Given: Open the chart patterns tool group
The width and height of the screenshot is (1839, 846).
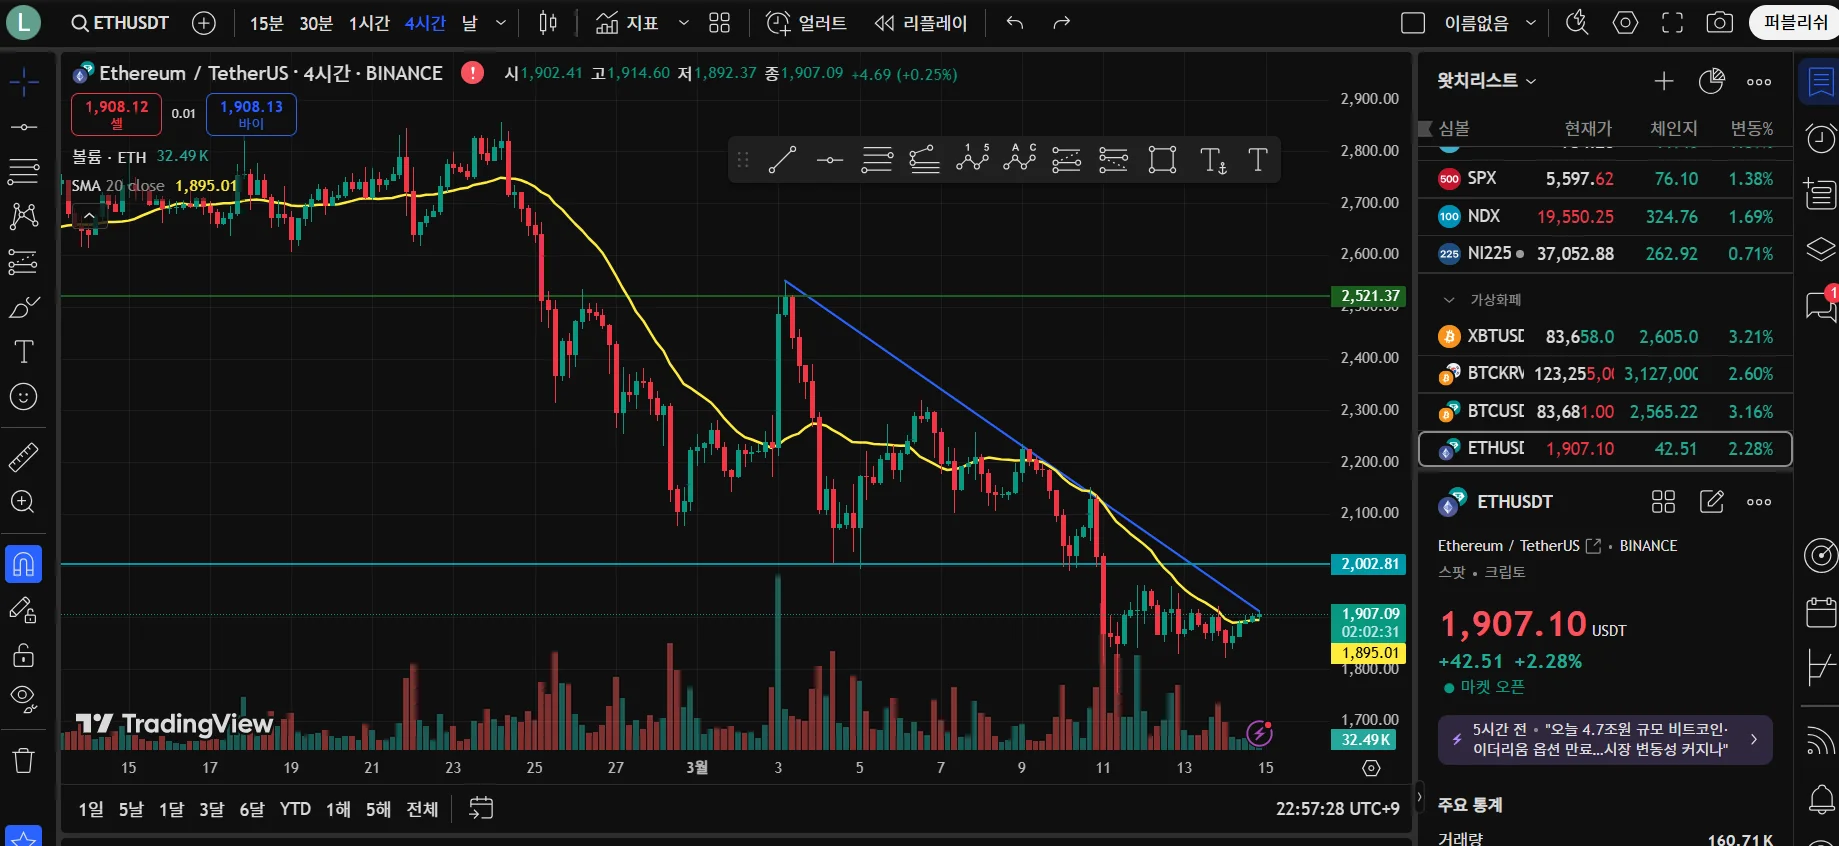Looking at the screenshot, I should [x=24, y=216].
